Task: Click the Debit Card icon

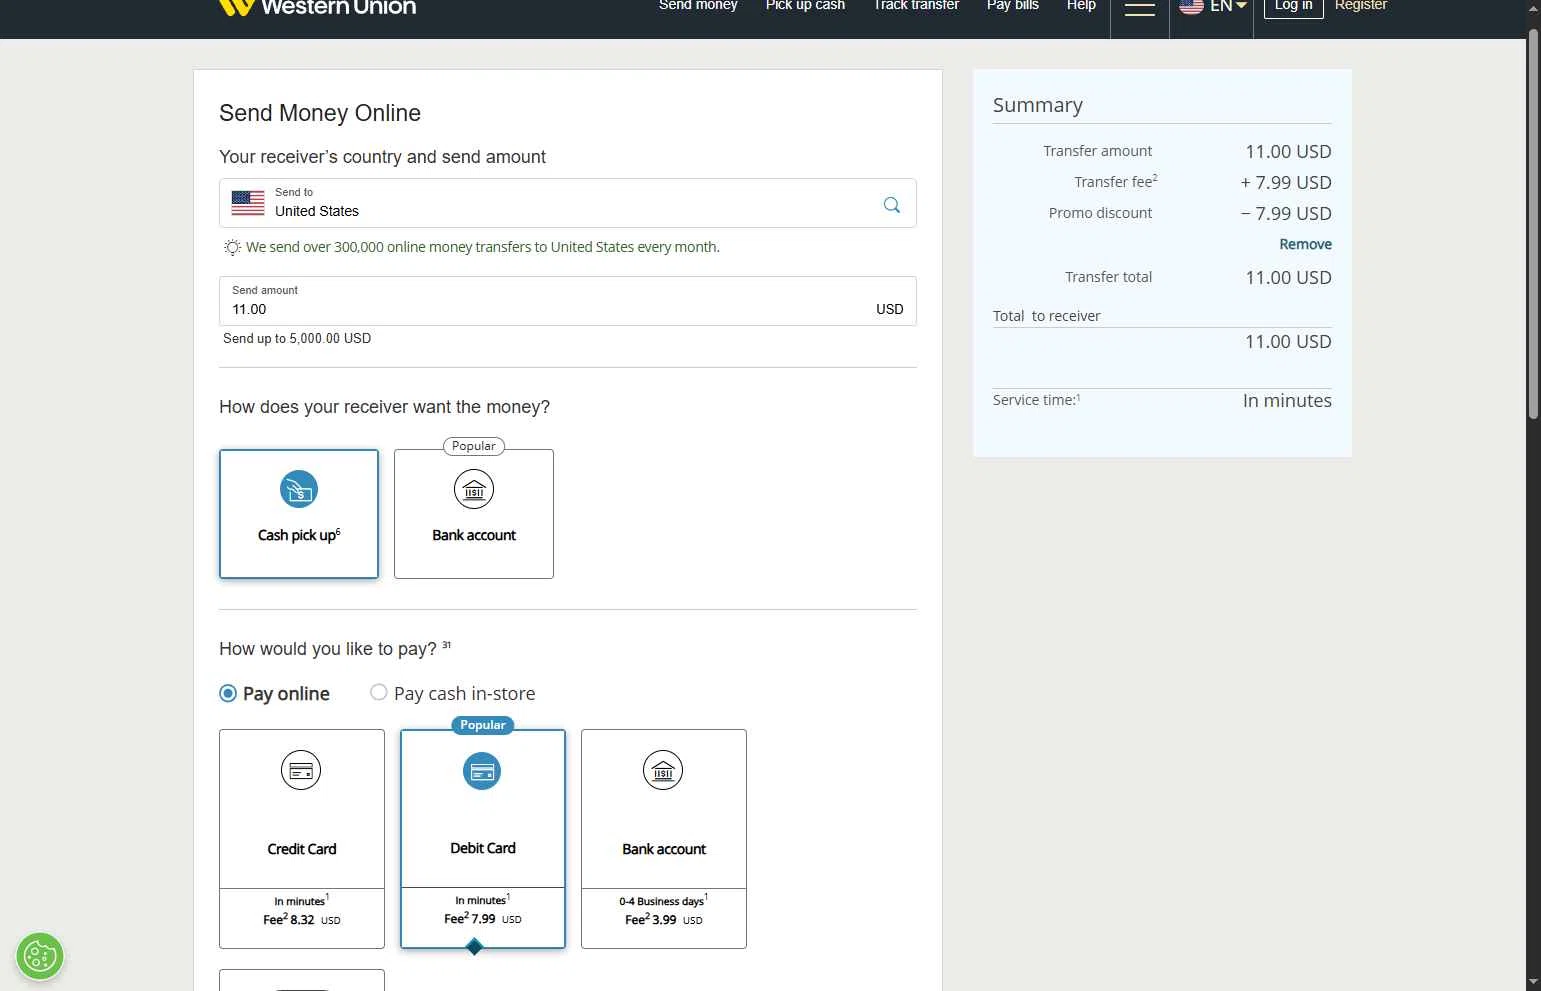Action: (482, 771)
